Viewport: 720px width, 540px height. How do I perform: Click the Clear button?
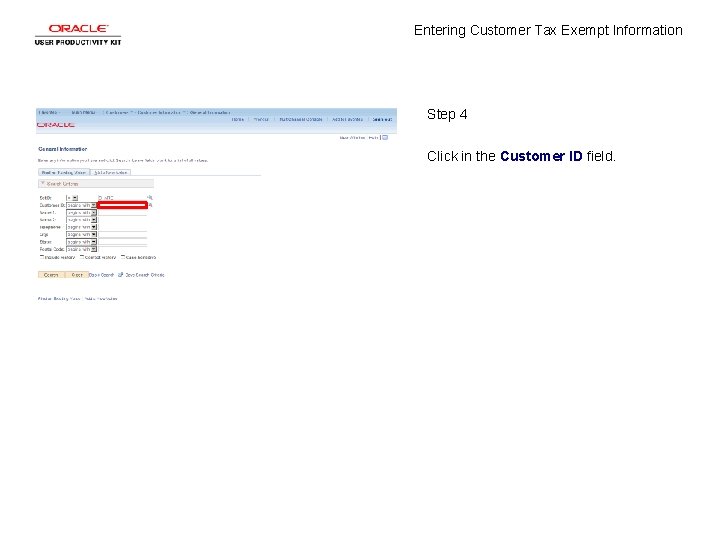(x=77, y=275)
